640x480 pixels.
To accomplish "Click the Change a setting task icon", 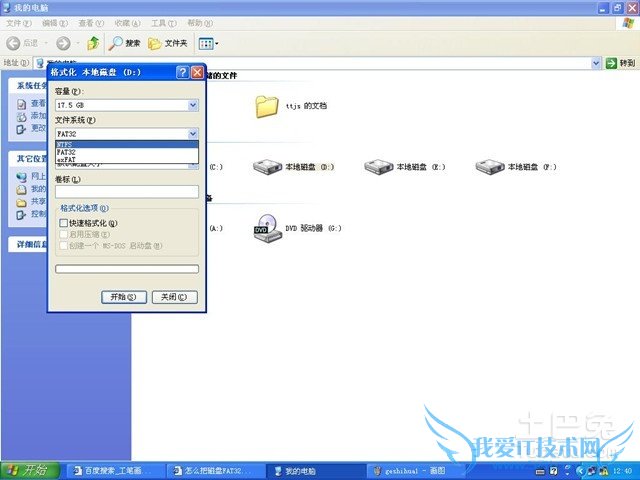I will (21, 129).
